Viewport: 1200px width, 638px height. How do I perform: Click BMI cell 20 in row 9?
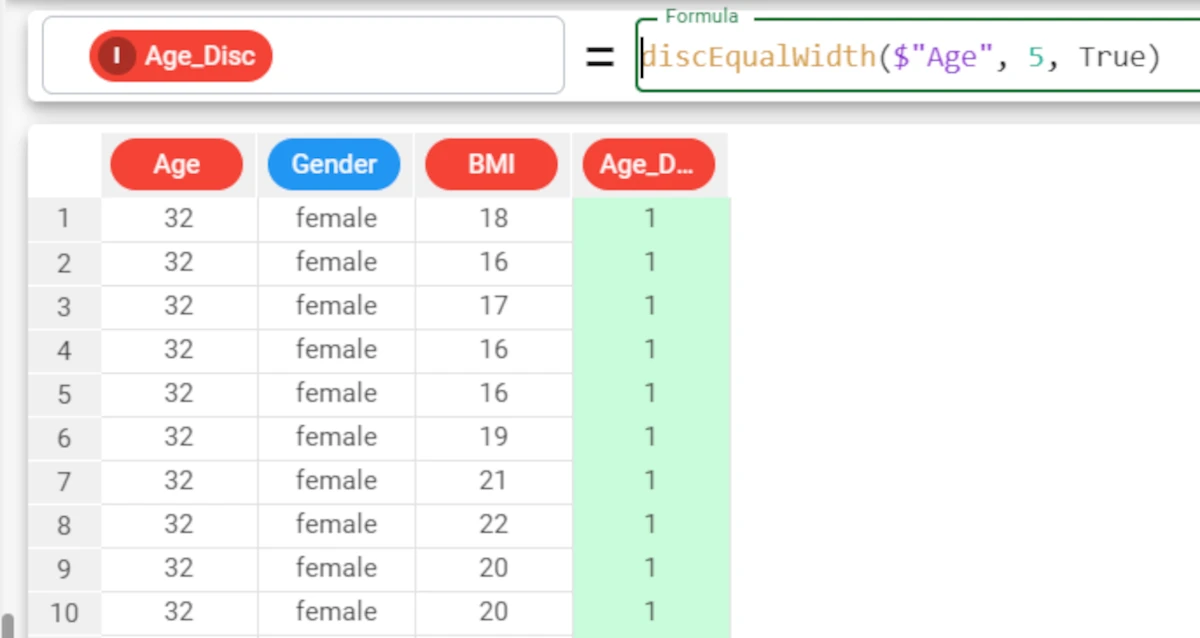pyautogui.click(x=493, y=569)
